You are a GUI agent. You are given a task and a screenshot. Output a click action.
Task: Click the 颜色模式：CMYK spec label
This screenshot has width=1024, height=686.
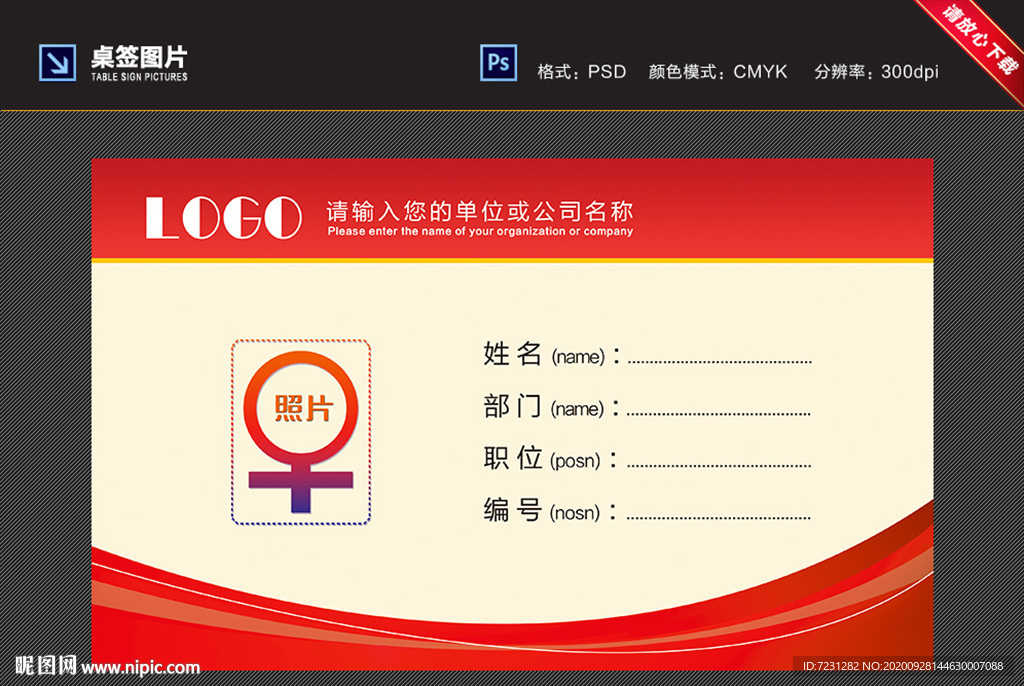click(x=716, y=72)
